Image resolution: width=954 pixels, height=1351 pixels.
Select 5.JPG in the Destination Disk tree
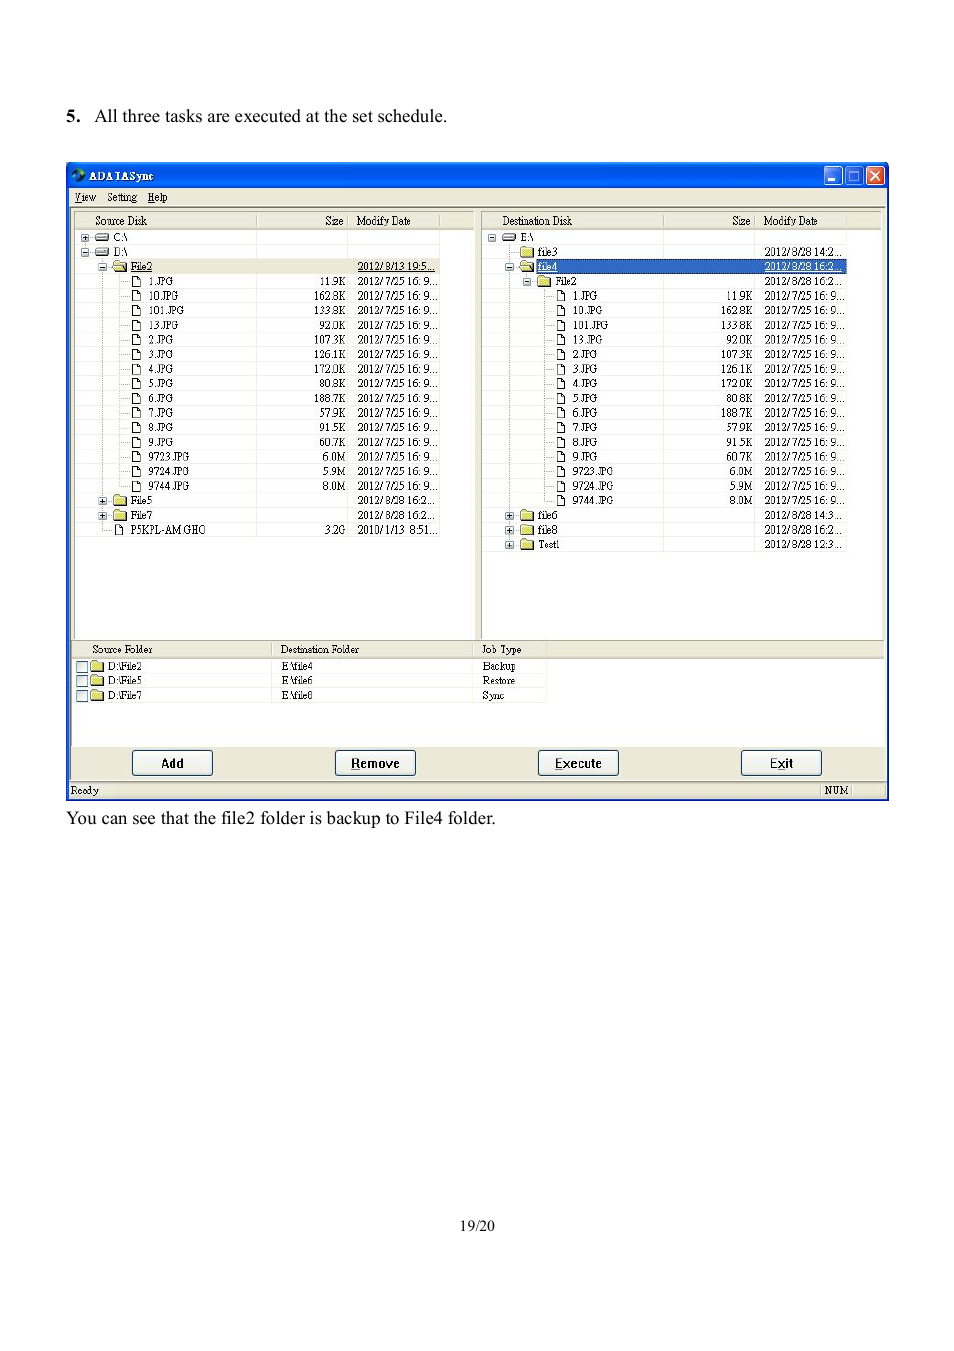(x=584, y=399)
